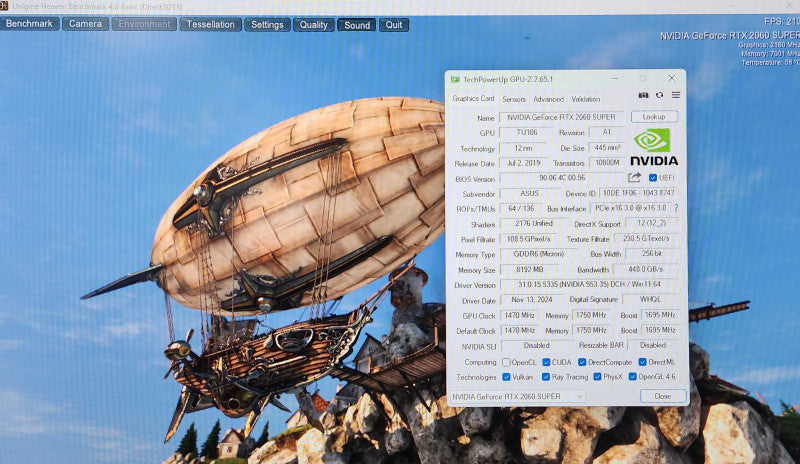Toggle the CUDA checkbox
Screen dimensions: 800x464
[x=546, y=362]
